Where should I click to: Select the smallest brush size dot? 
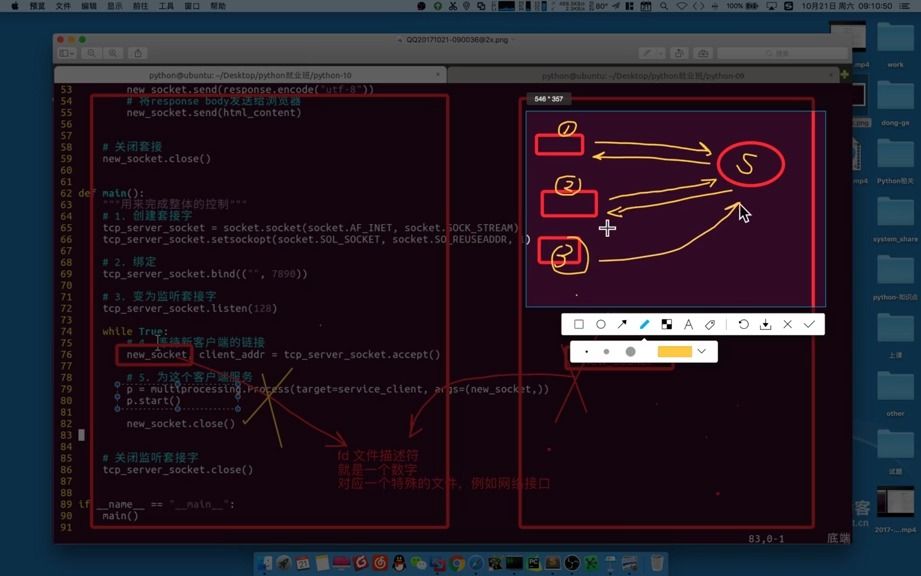[x=587, y=351]
